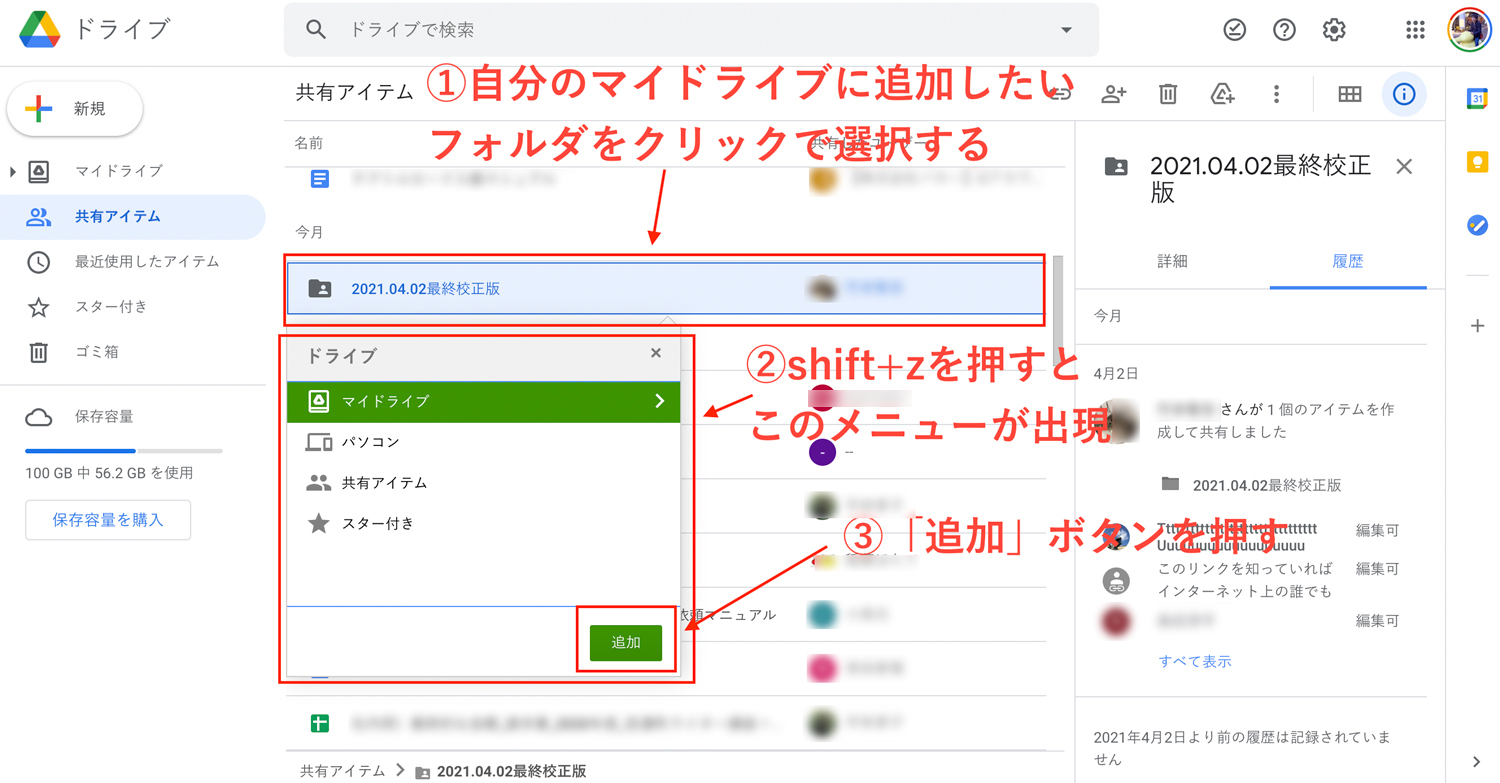Switch to grid view layout
The height and width of the screenshot is (783, 1500).
[1349, 93]
